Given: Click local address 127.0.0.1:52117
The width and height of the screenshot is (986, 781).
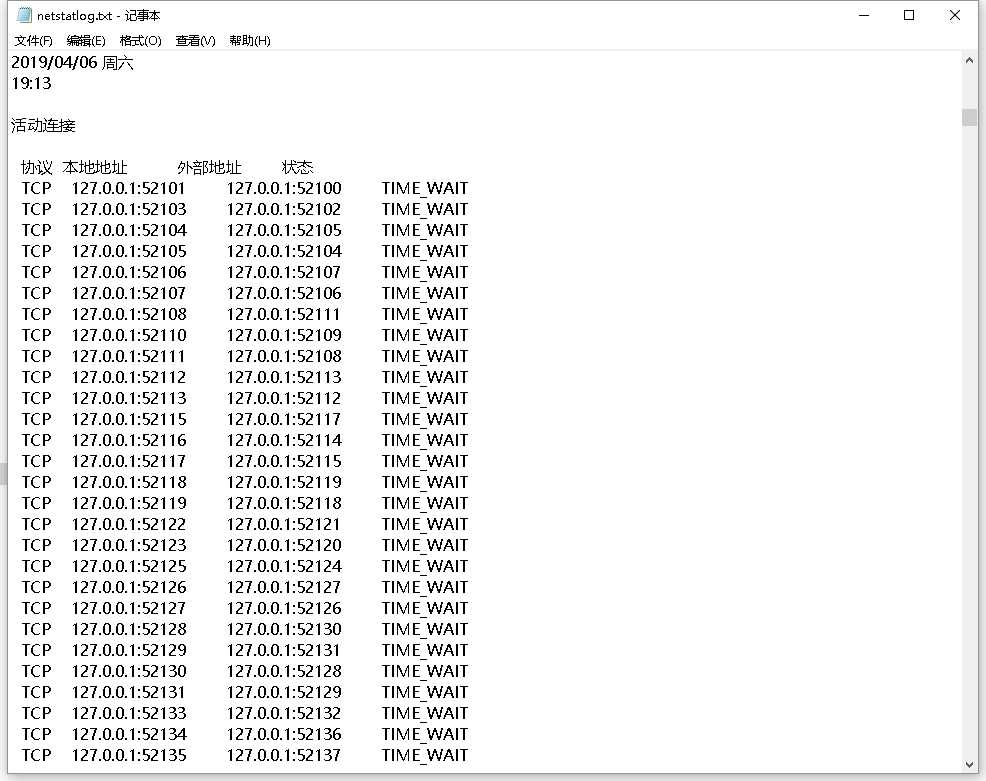Looking at the screenshot, I should click(128, 462).
